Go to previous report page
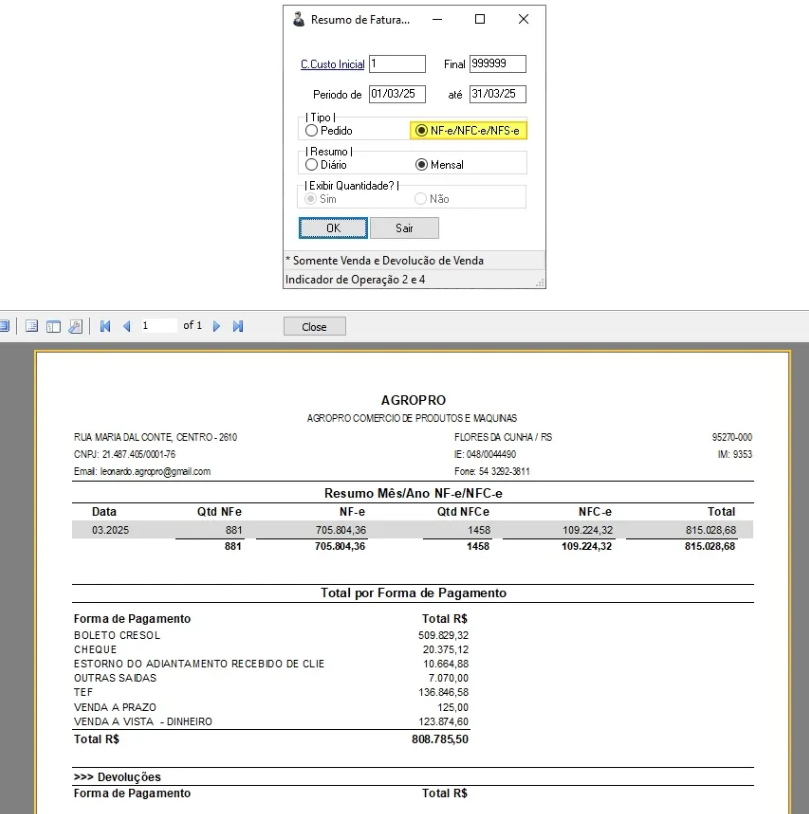The width and height of the screenshot is (809, 814). click(x=127, y=326)
